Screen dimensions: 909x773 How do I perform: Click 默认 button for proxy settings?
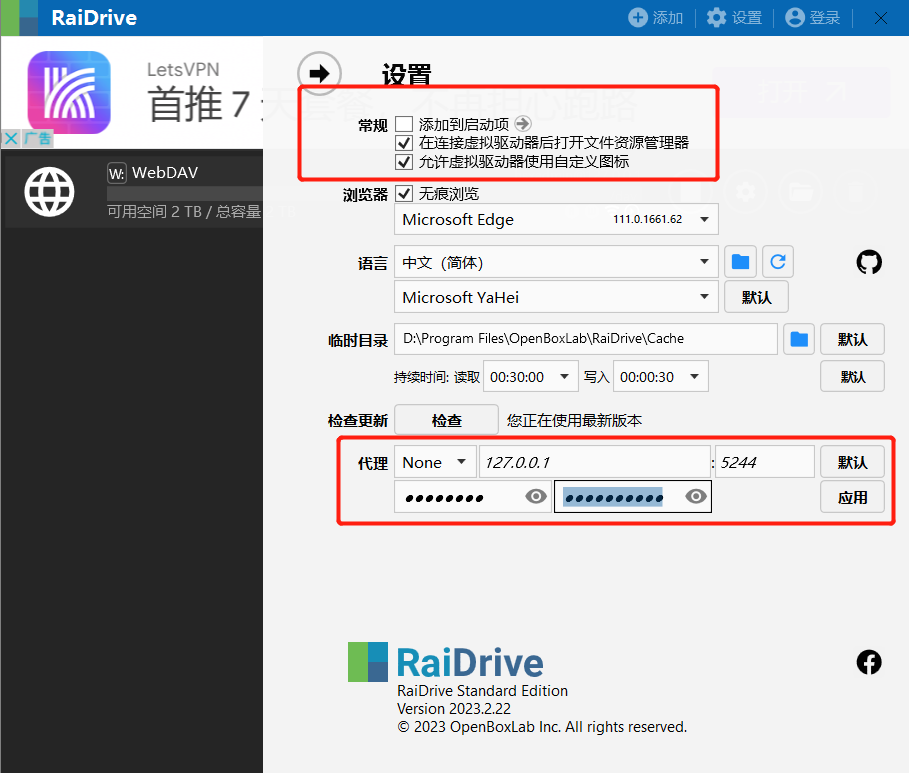tap(852, 462)
